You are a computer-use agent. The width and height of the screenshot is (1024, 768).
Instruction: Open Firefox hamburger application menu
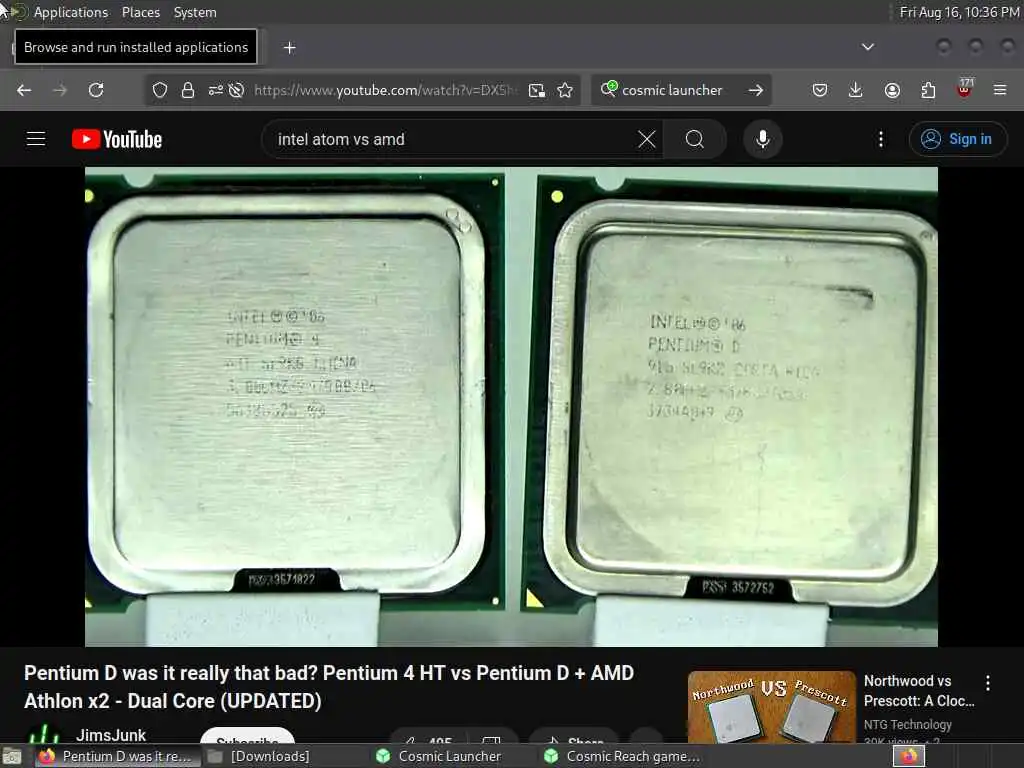(1000, 90)
